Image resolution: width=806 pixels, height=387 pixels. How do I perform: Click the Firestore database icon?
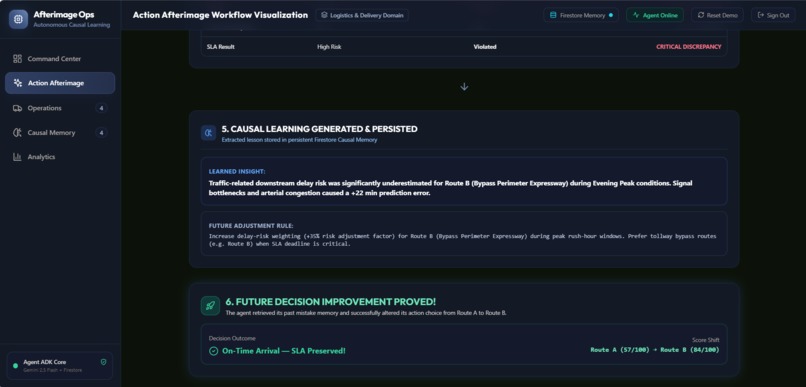pyautogui.click(x=553, y=15)
